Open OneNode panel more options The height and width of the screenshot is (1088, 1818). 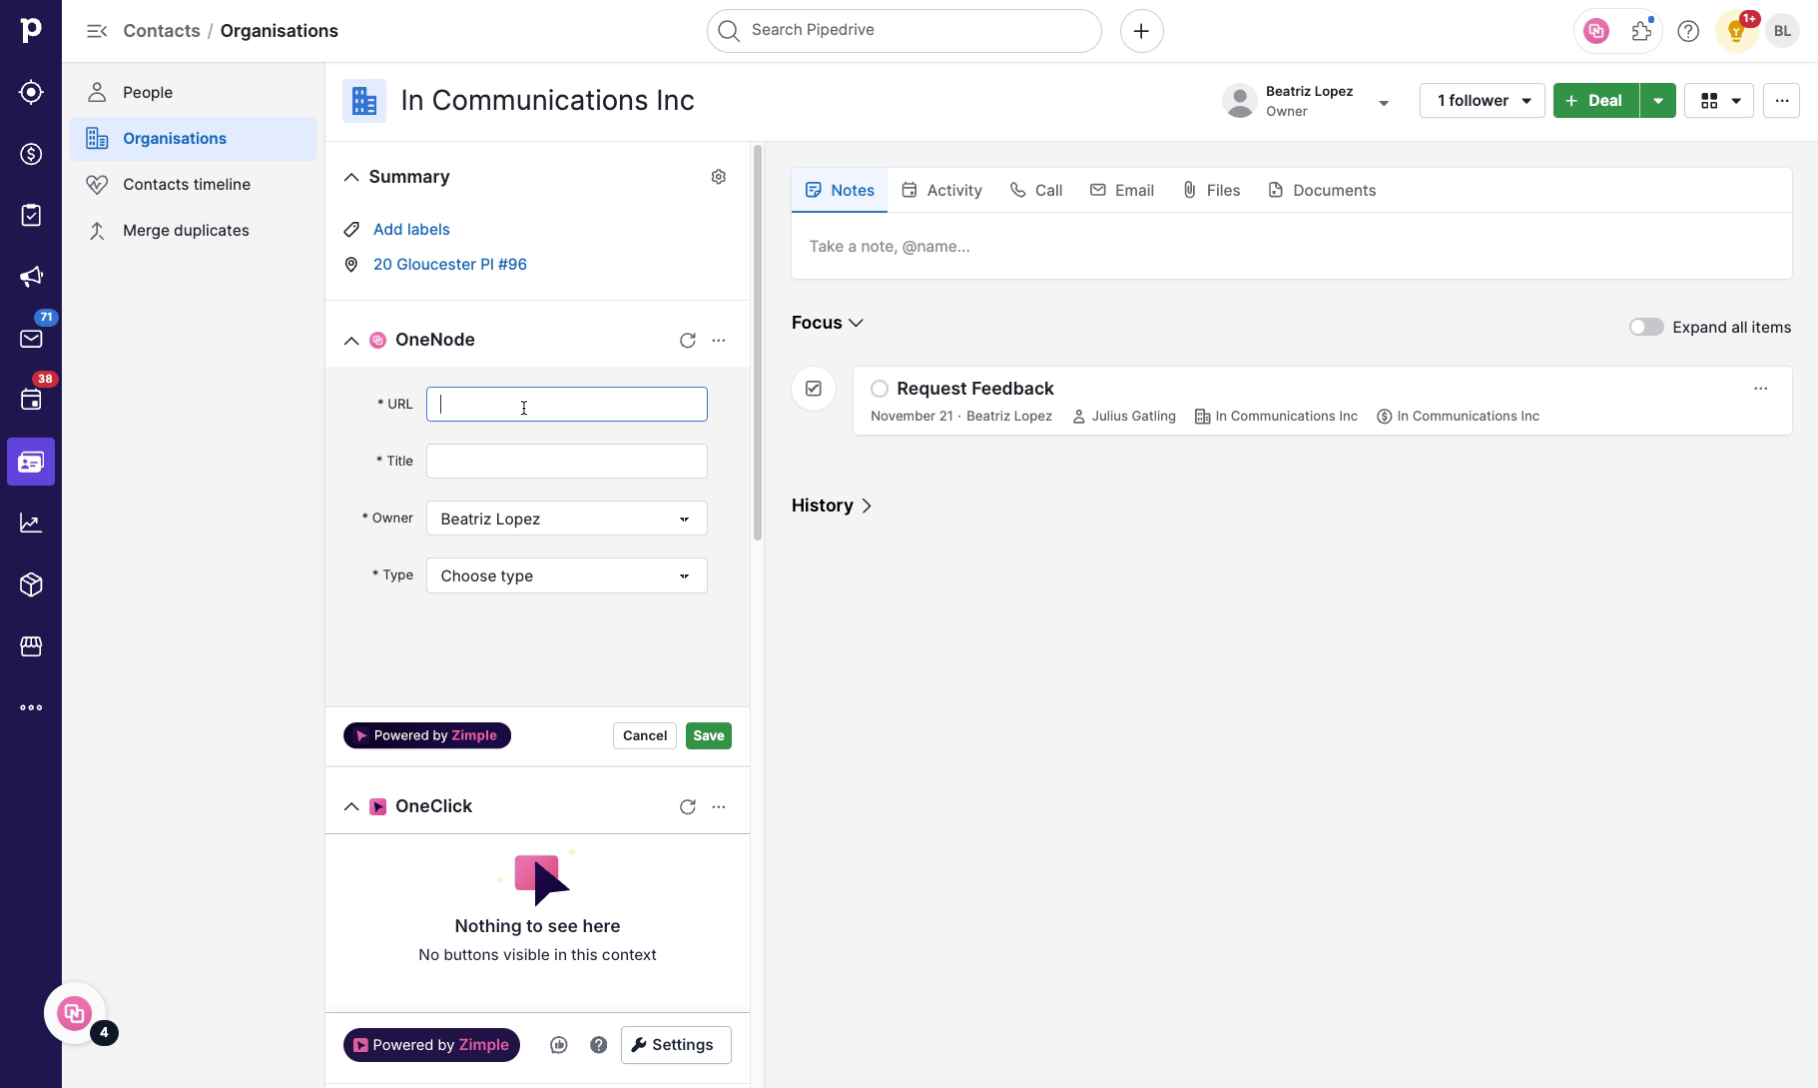click(718, 340)
